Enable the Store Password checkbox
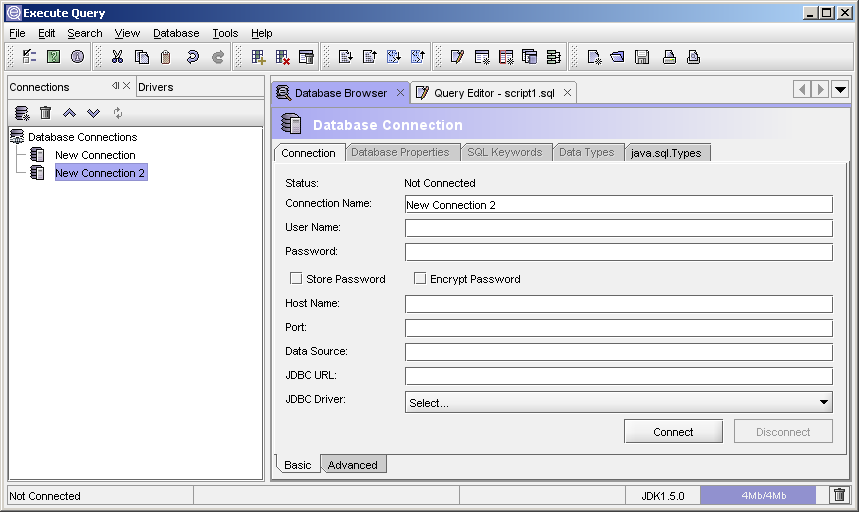 pos(296,279)
